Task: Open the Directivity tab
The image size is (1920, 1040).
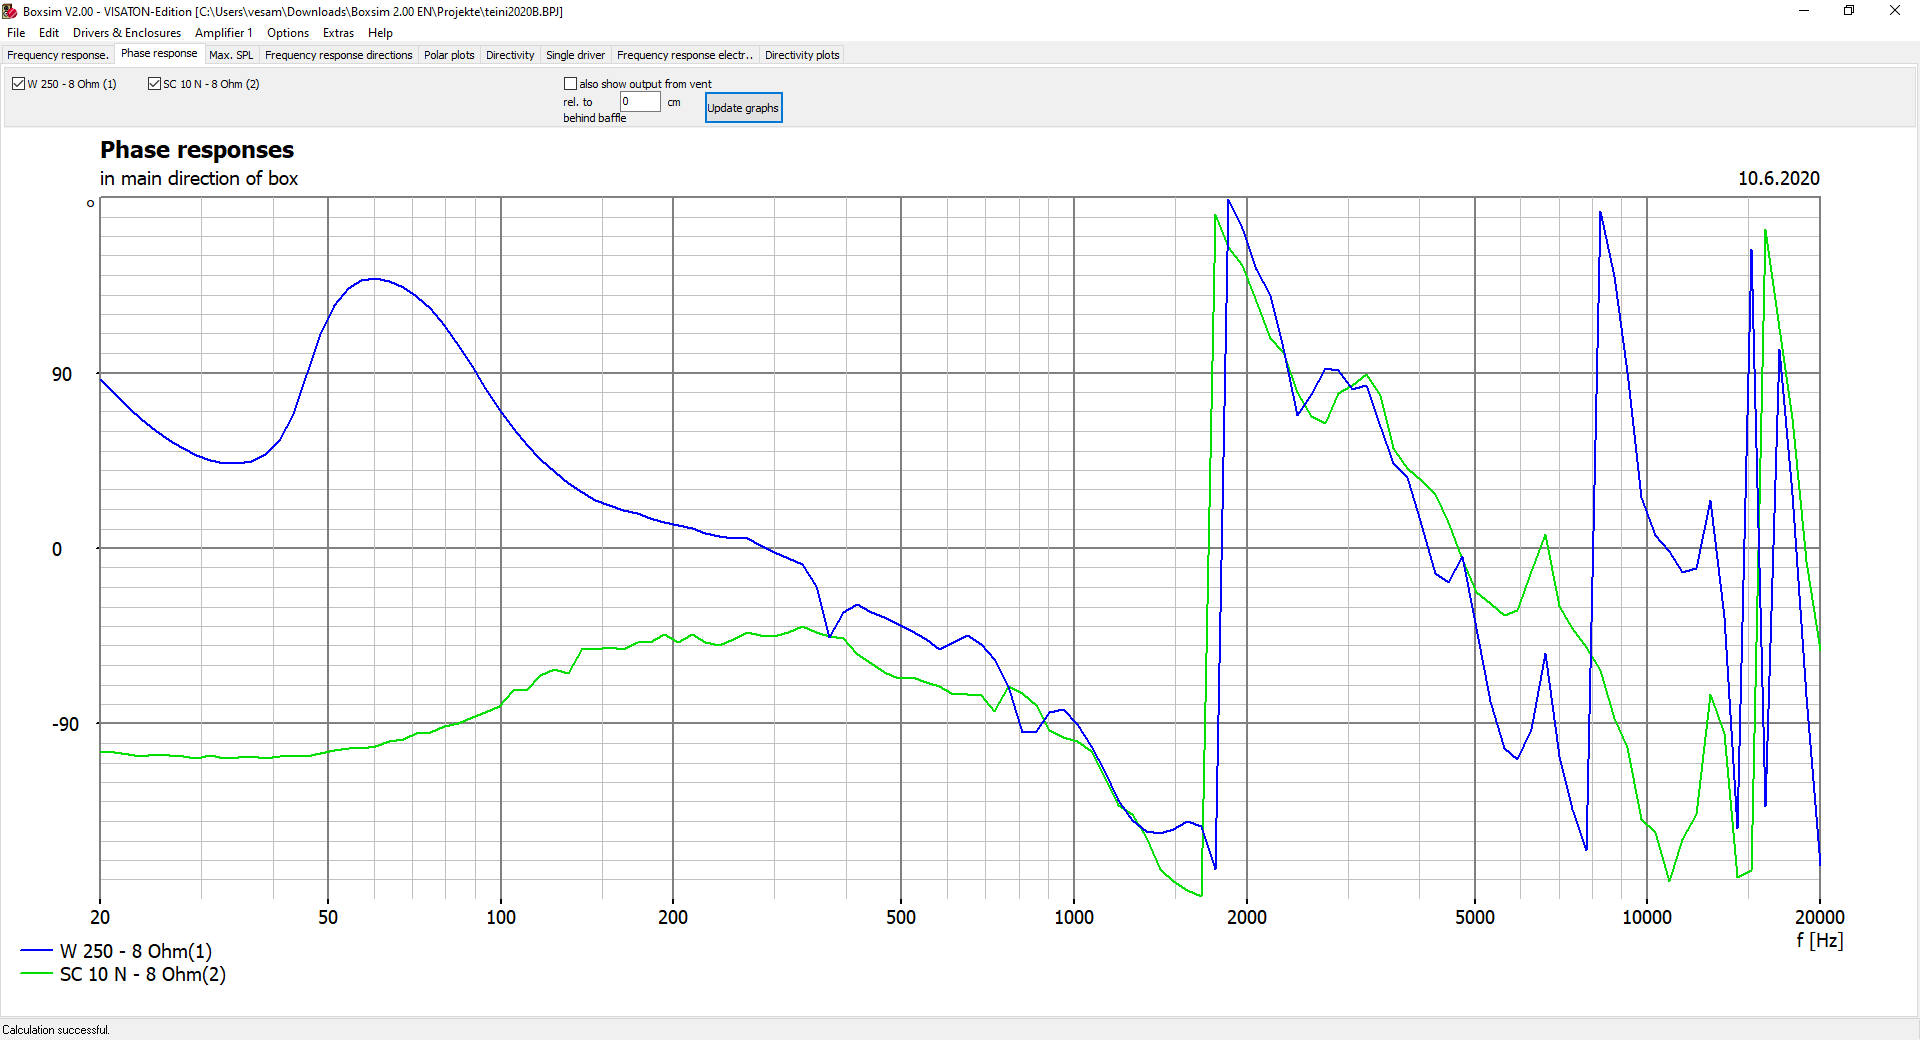Action: [510, 55]
